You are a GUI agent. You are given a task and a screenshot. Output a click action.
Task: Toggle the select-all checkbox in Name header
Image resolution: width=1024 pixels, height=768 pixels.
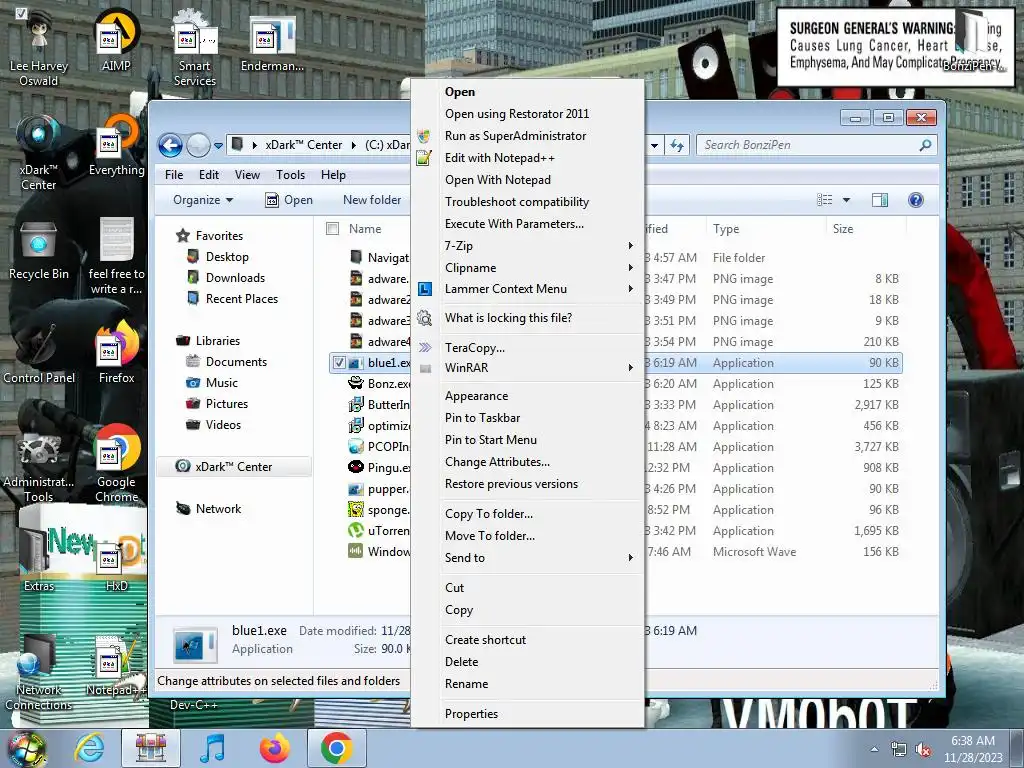point(332,229)
